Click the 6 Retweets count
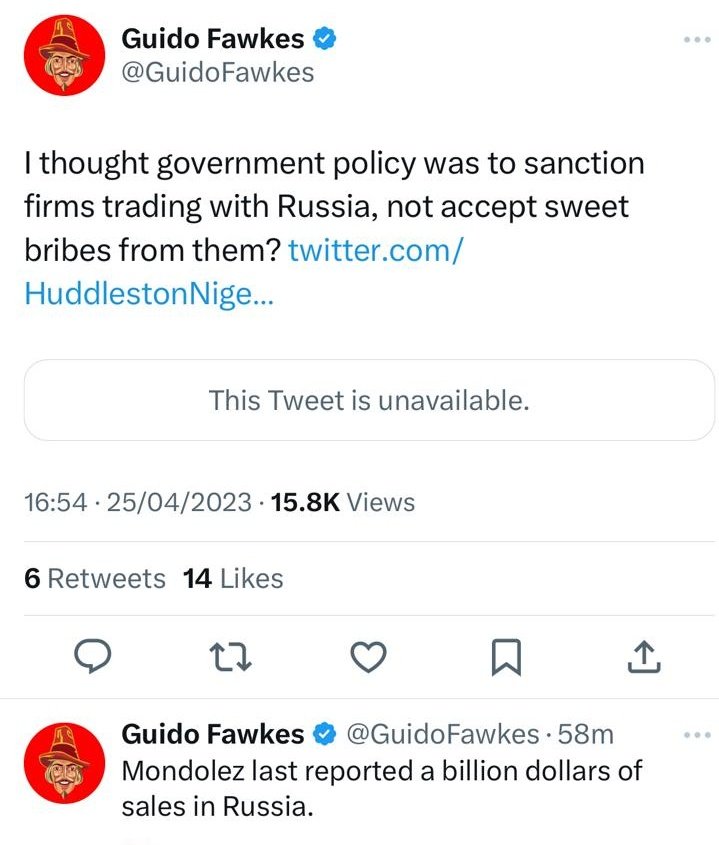Viewport: 719px width, 845px height. click(93, 578)
